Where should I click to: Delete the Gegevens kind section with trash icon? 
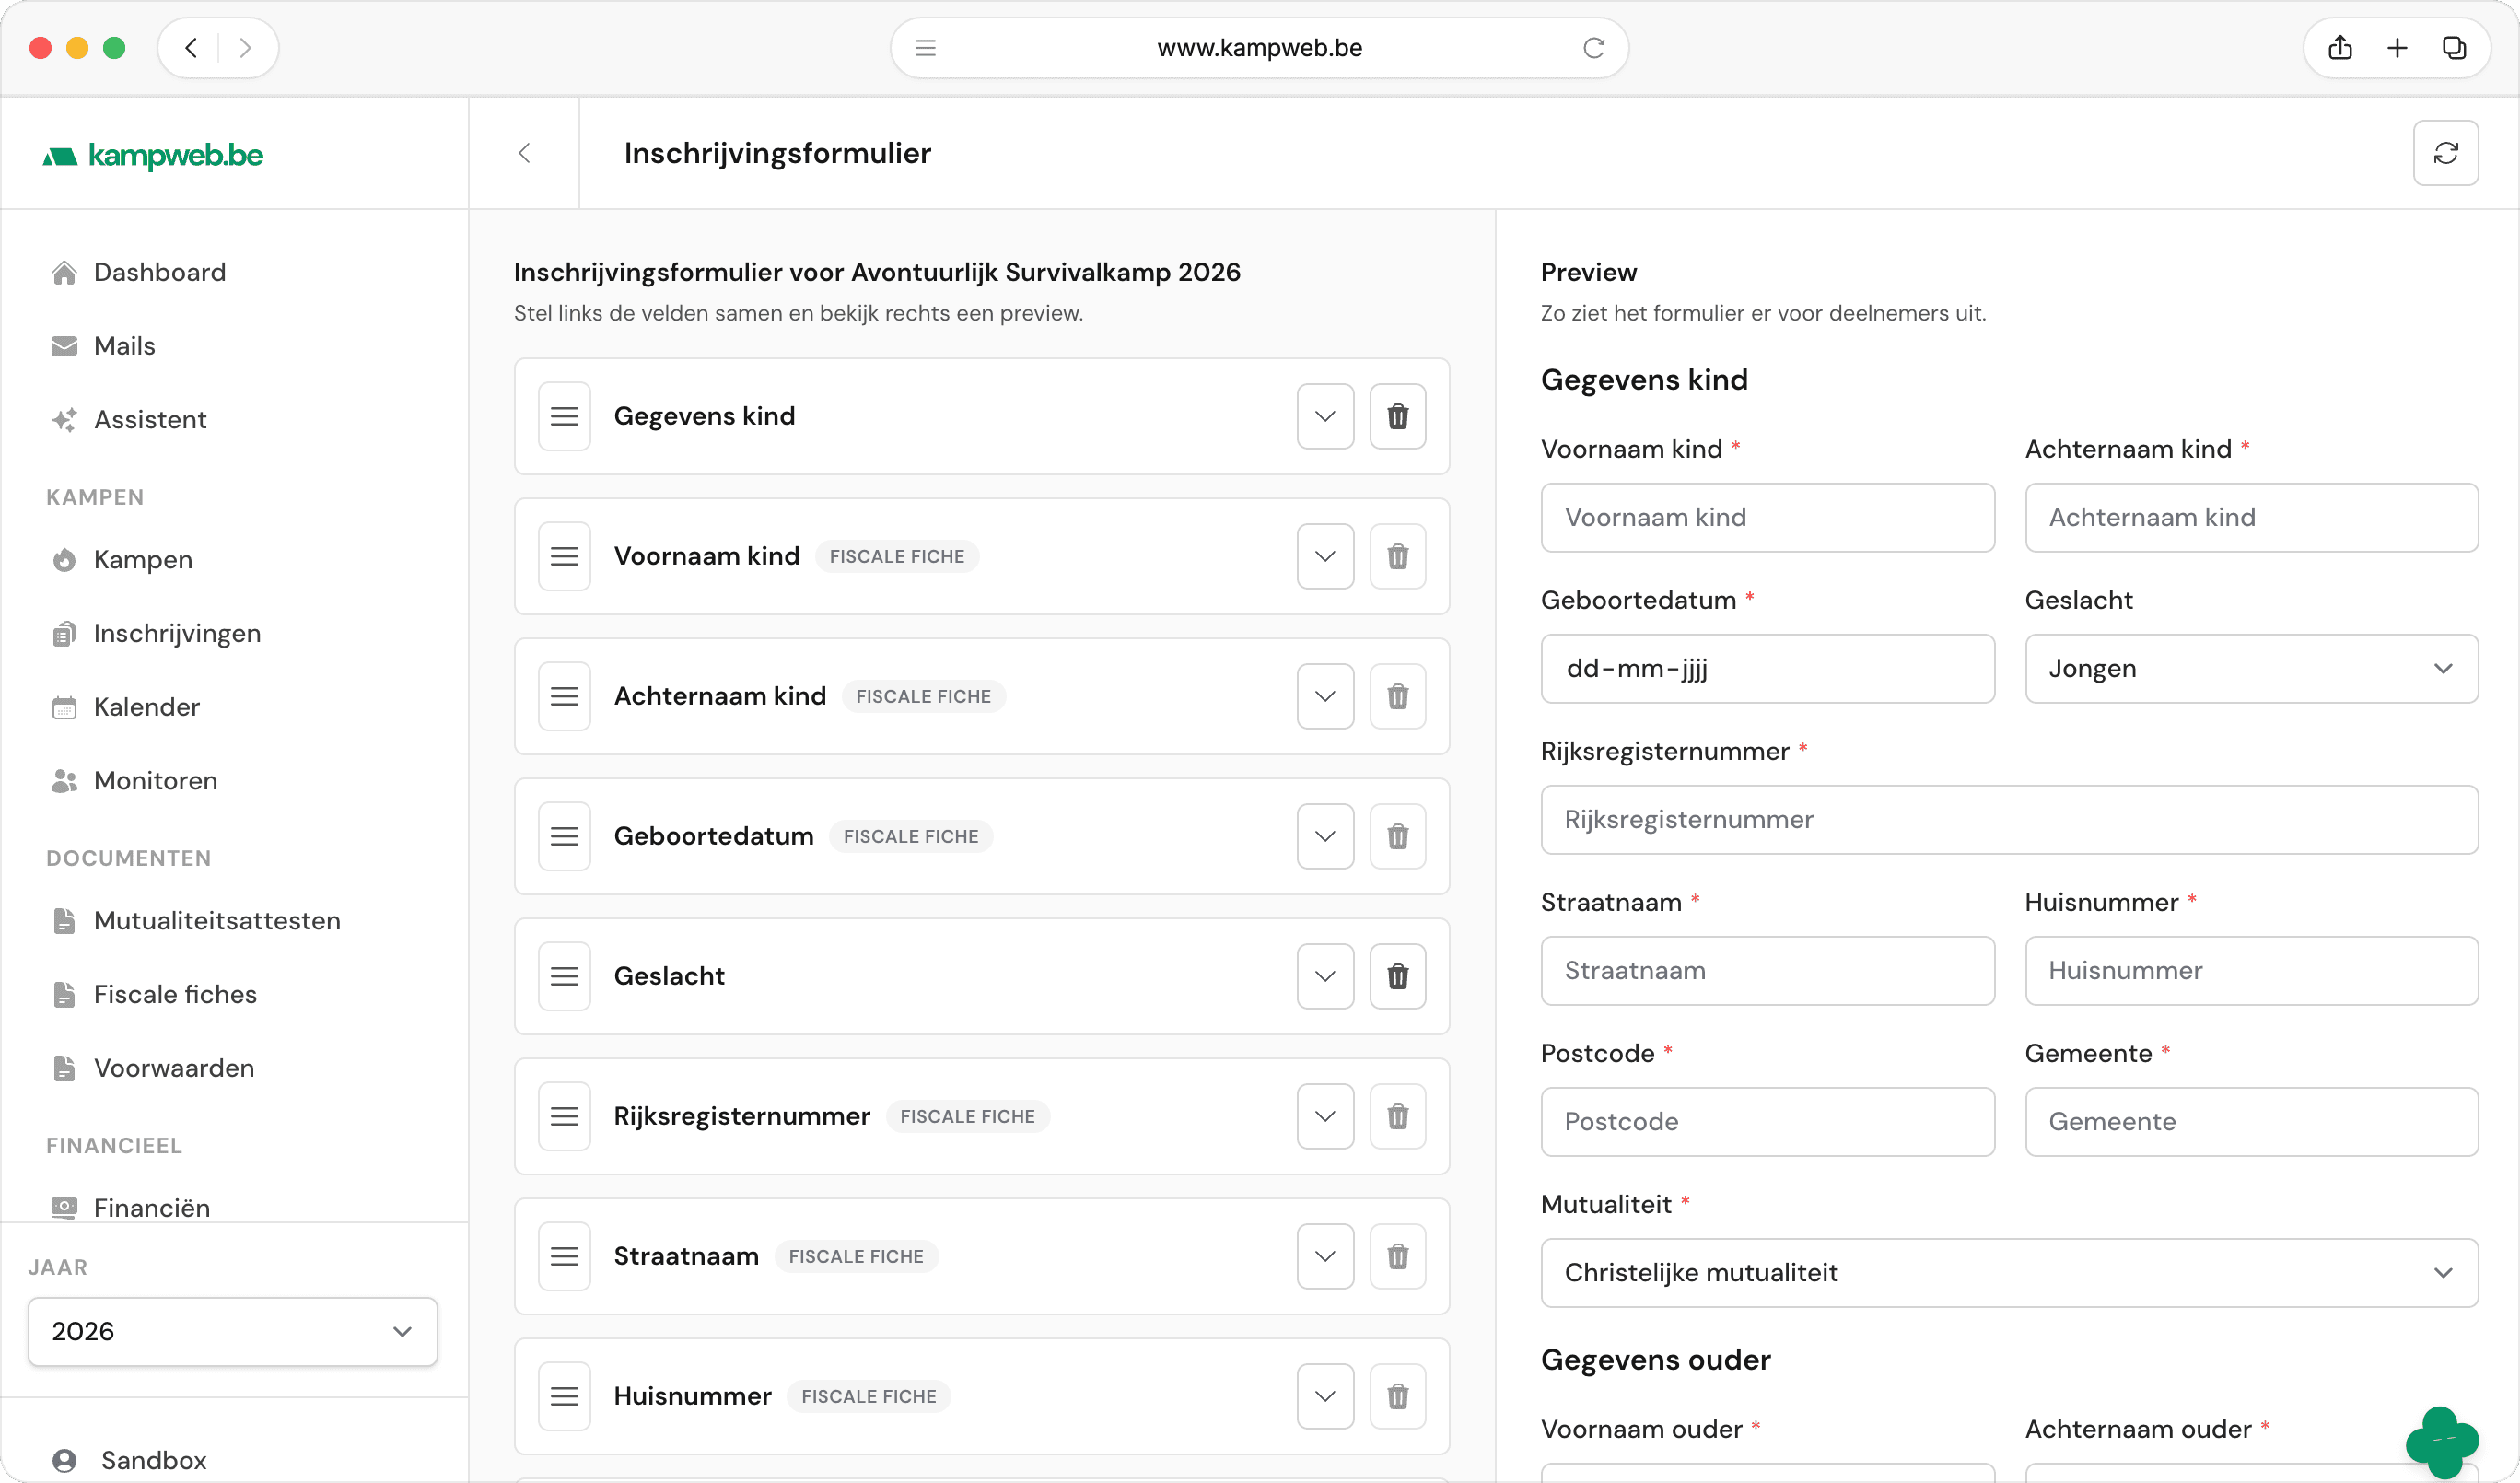tap(1397, 416)
